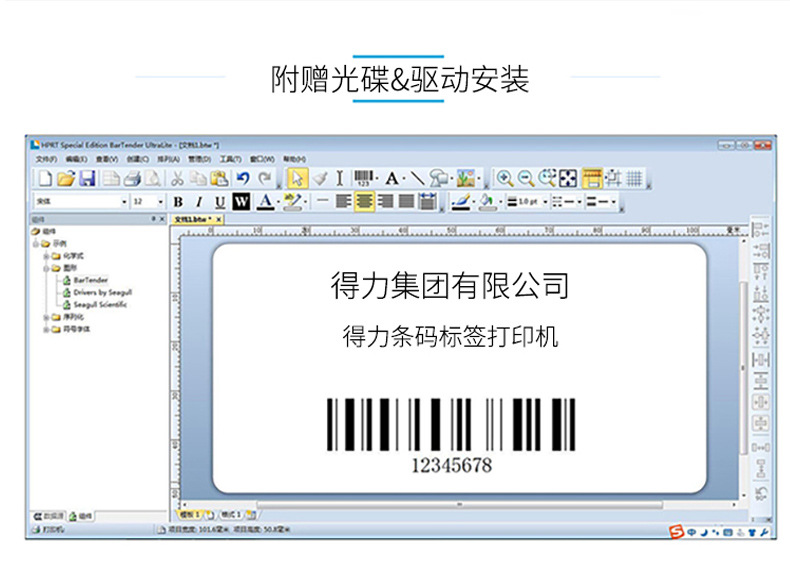Create a new document with the blank page icon

click(45, 178)
